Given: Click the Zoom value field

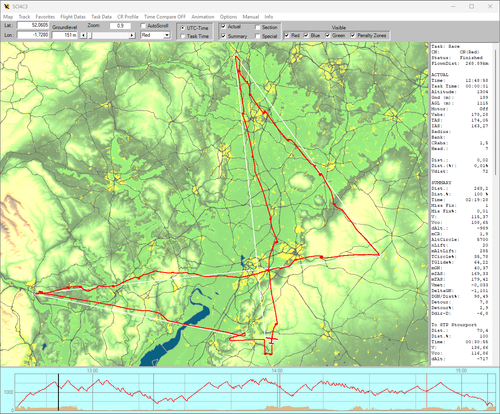Looking at the screenshot, I should point(120,26).
